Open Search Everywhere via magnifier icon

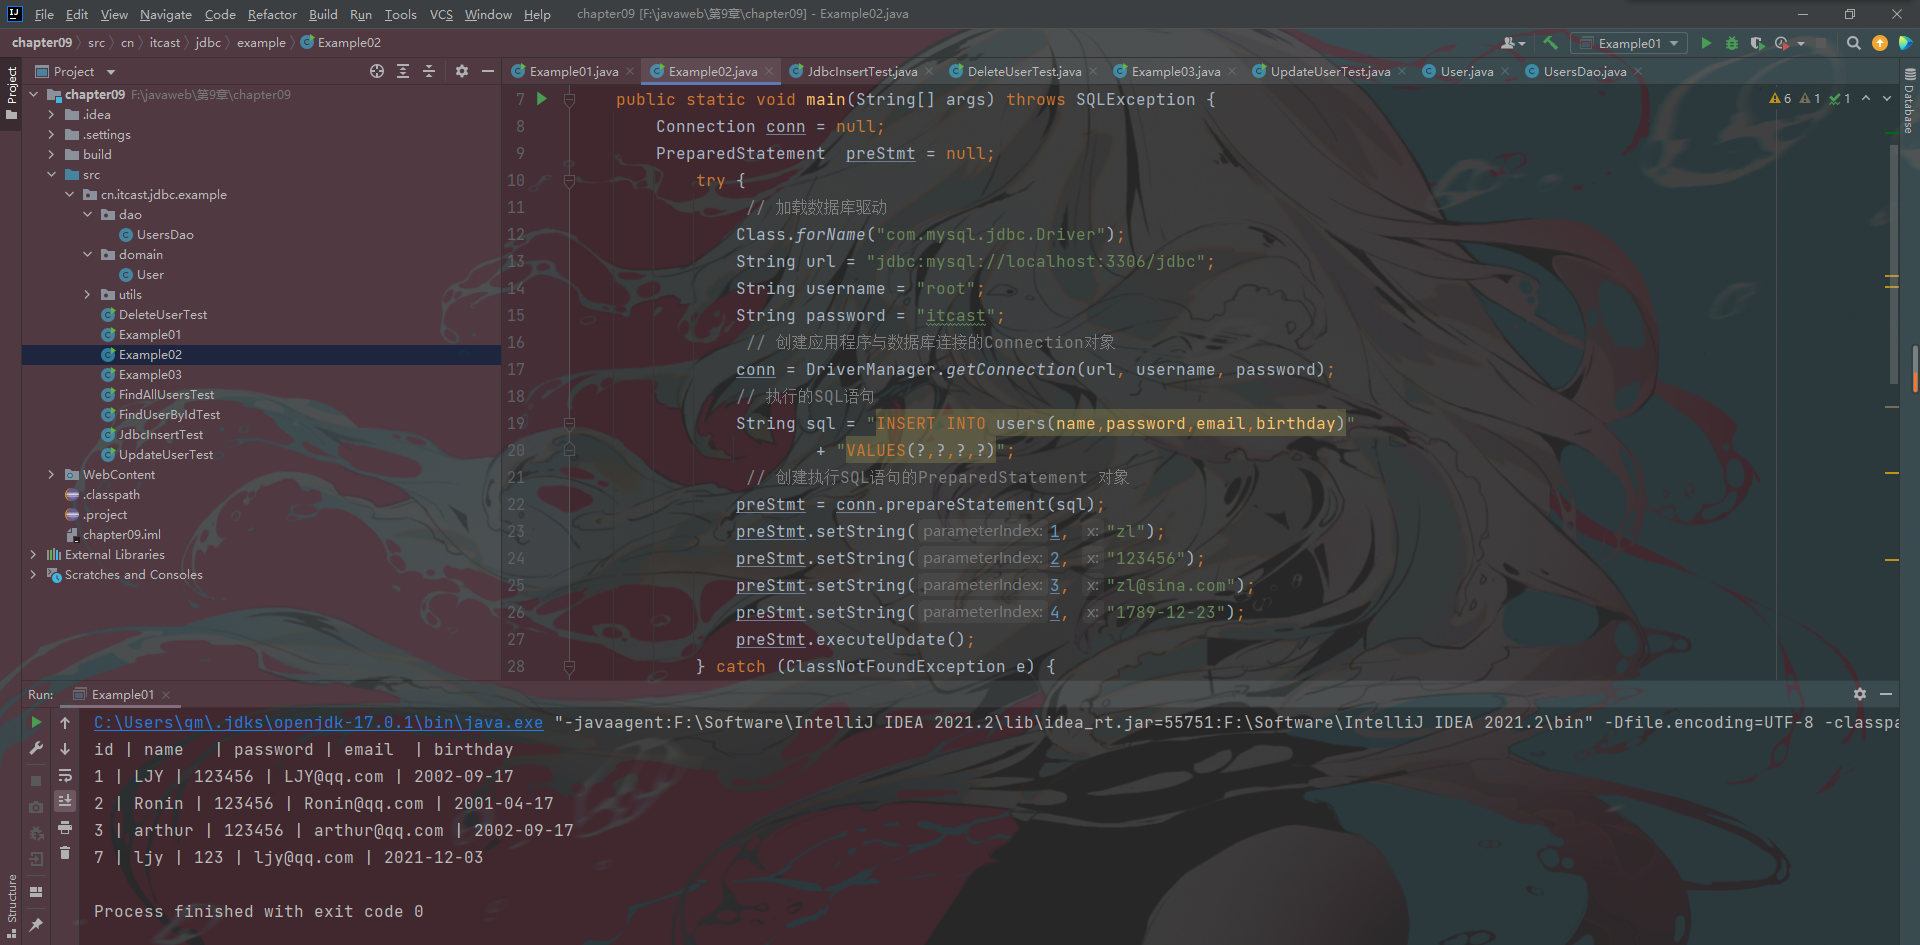coord(1853,43)
